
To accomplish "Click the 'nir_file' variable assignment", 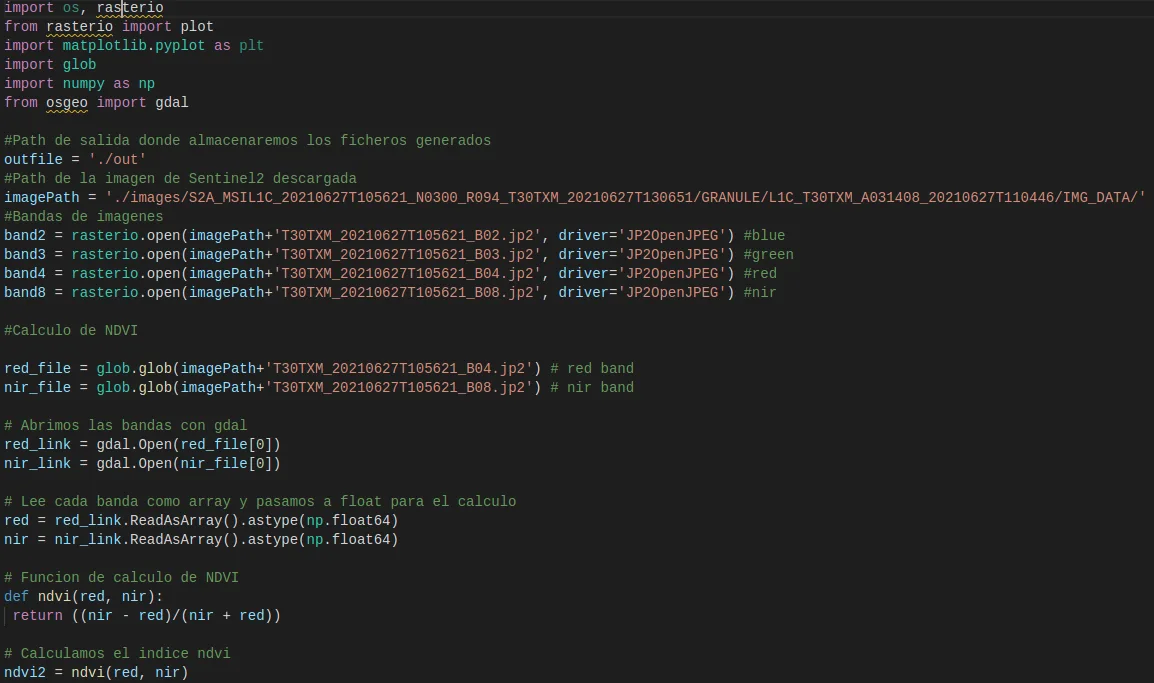I will coord(38,388).
